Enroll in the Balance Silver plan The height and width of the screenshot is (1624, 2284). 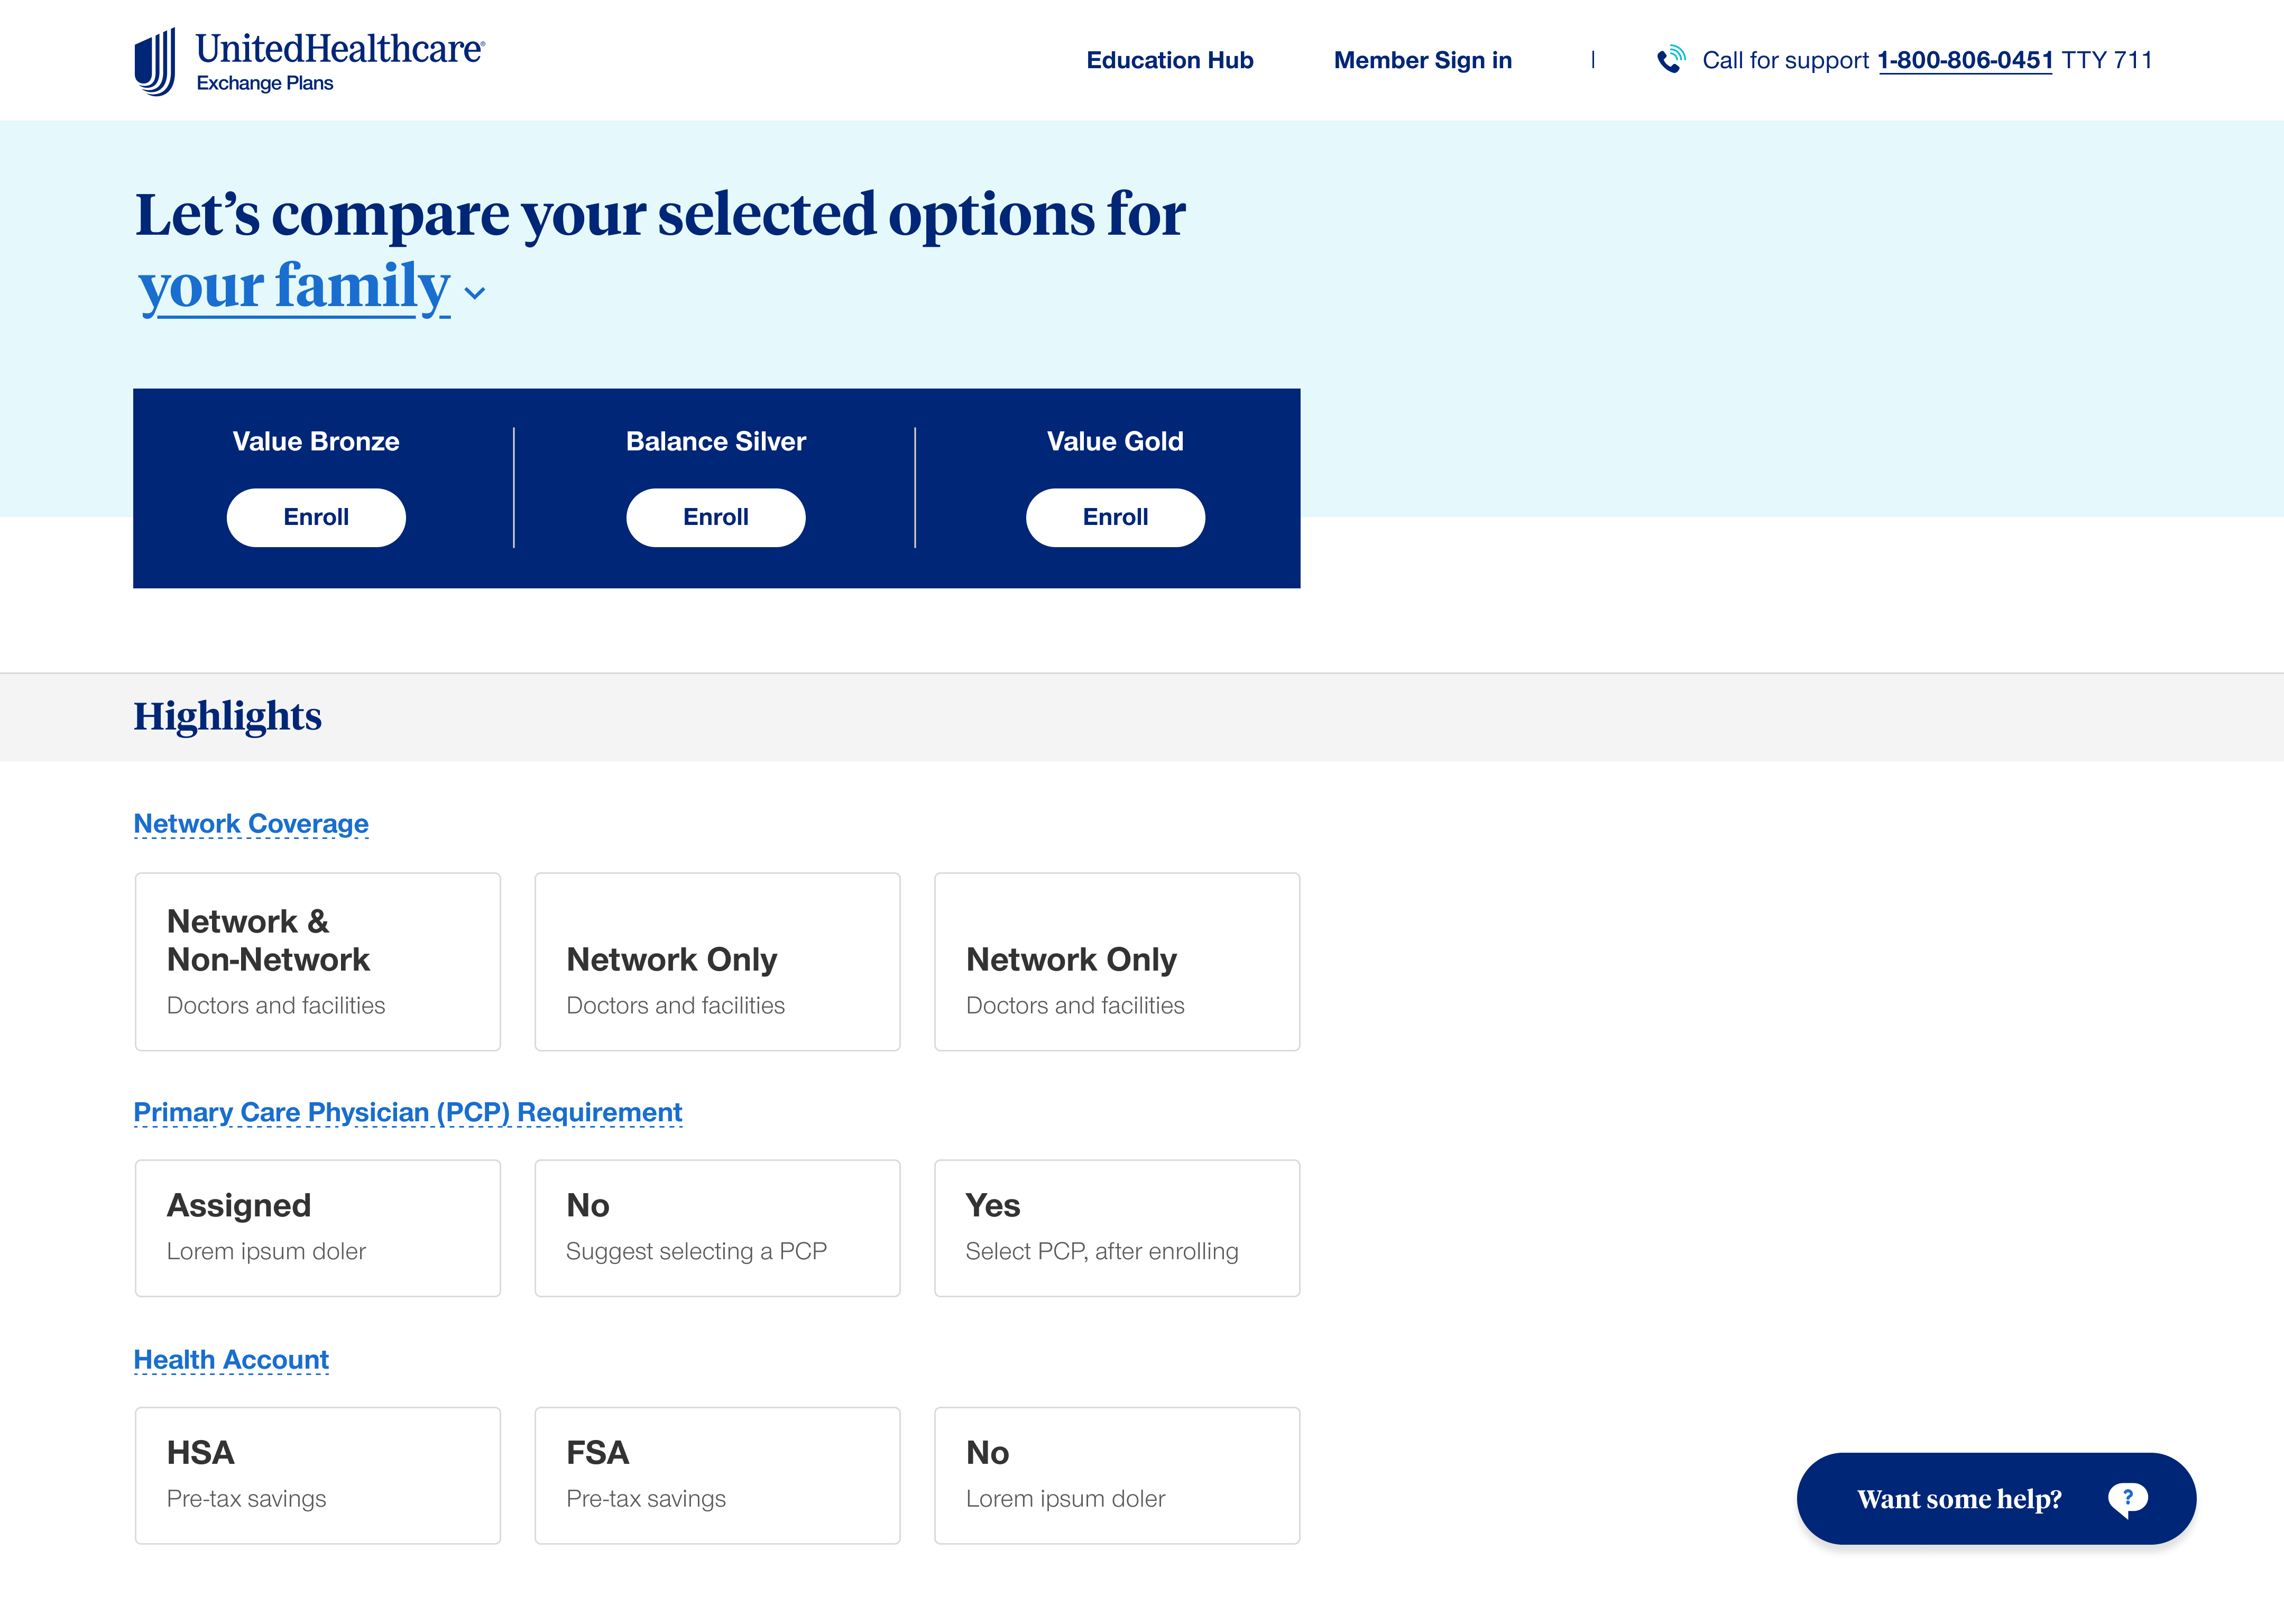(715, 517)
